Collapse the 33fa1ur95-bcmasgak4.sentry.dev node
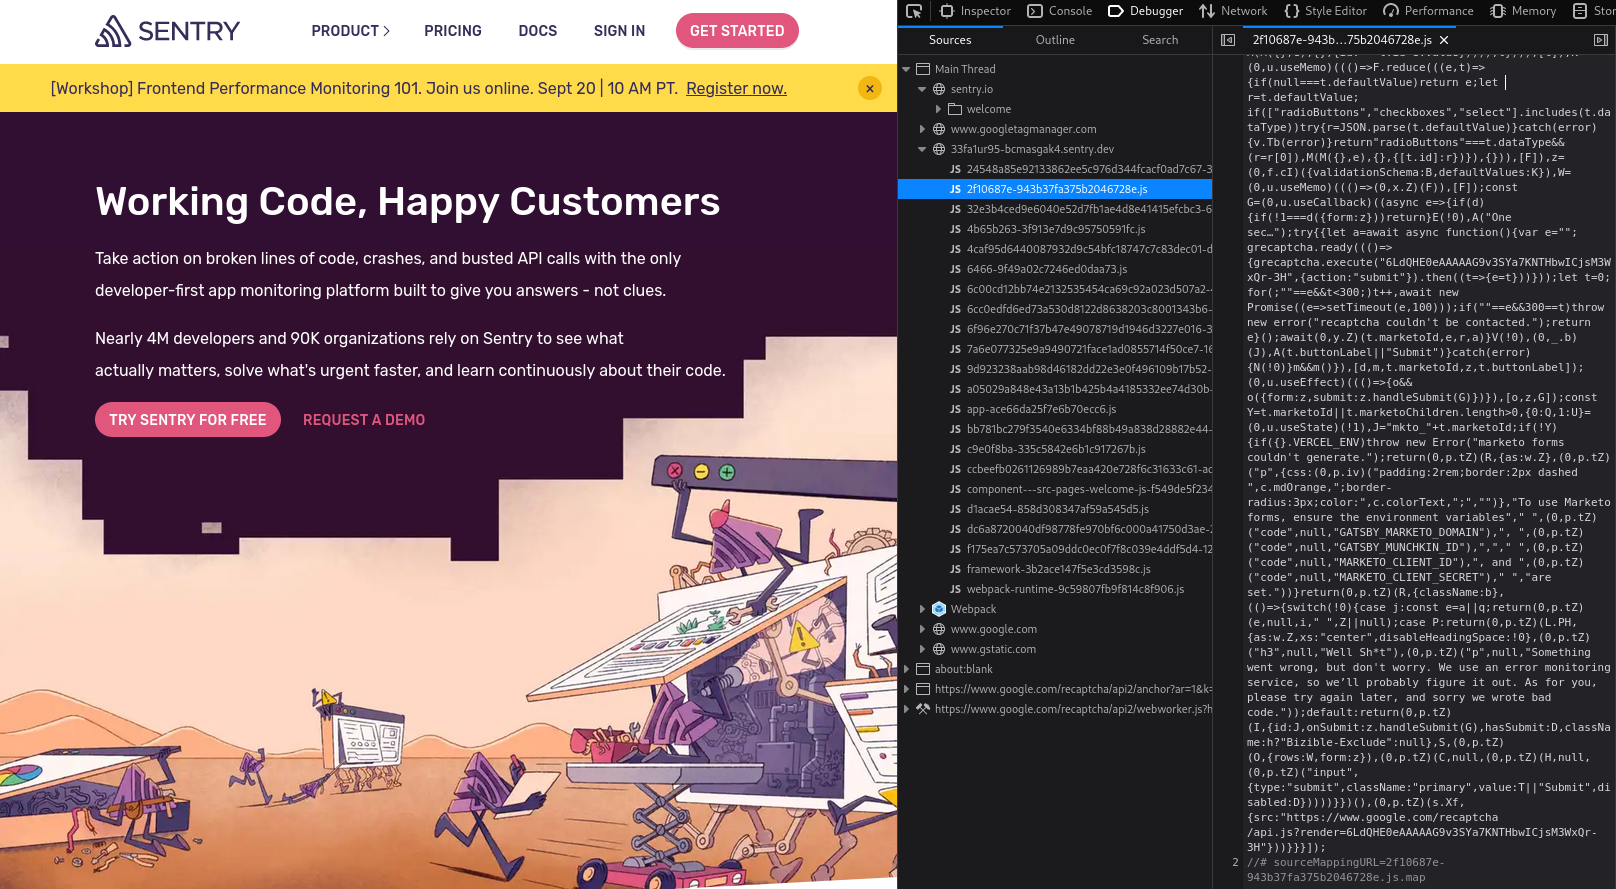The width and height of the screenshot is (1616, 889). 922,149
